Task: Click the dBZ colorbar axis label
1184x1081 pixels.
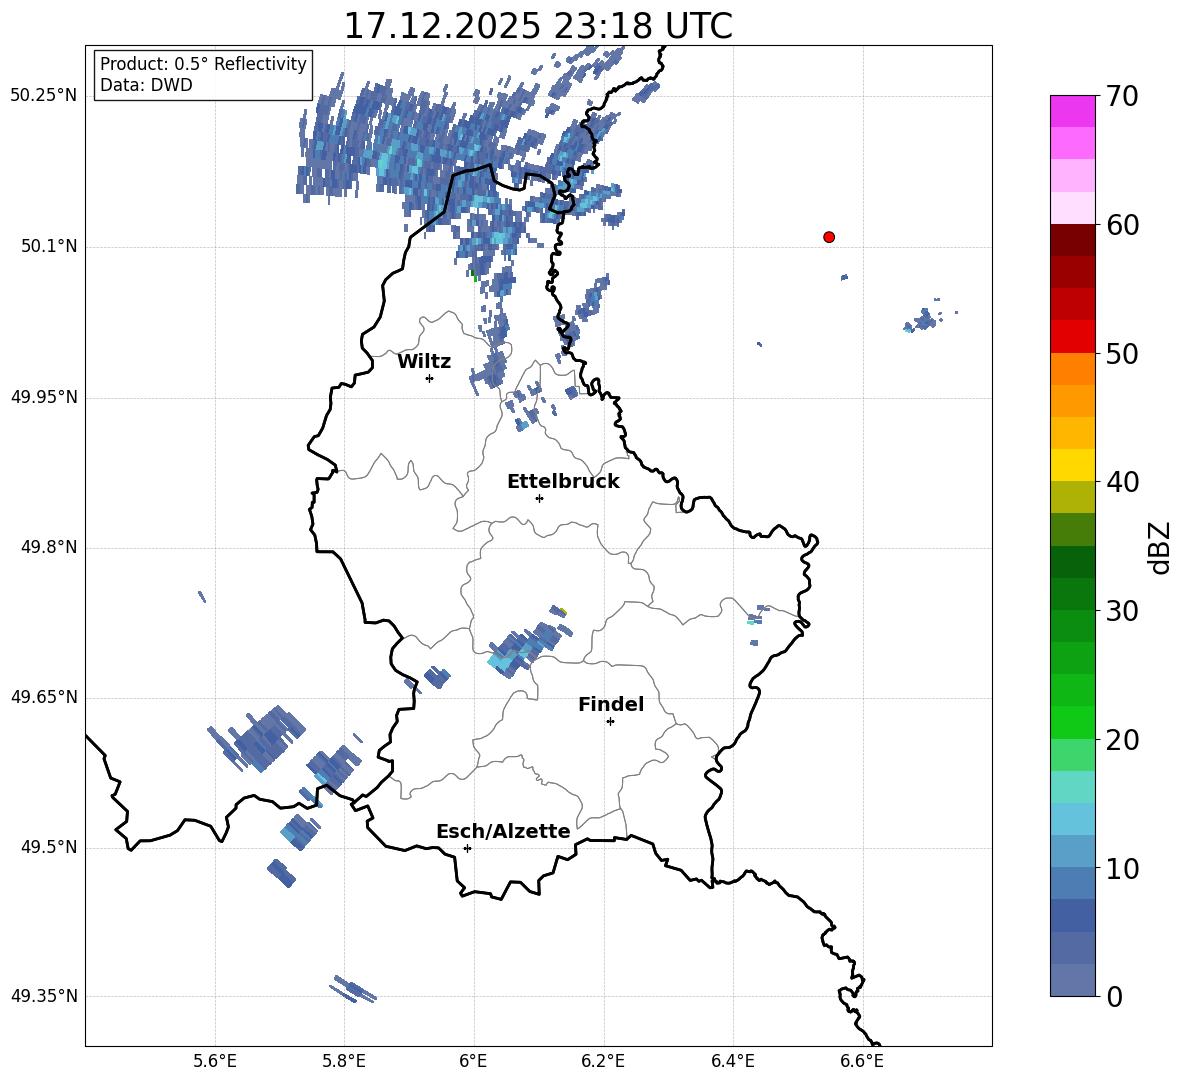Action: pyautogui.click(x=1161, y=547)
